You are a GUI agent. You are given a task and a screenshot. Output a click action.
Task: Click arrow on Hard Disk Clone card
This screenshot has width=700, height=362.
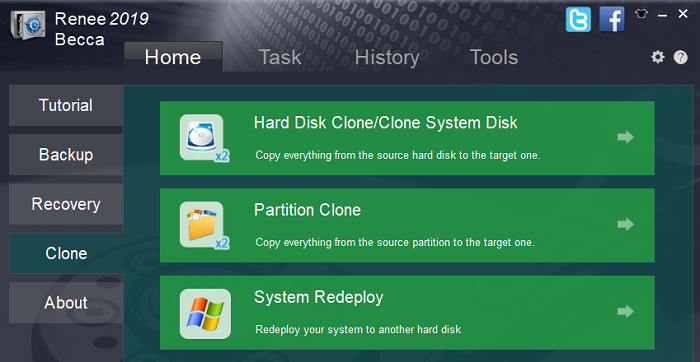(625, 137)
